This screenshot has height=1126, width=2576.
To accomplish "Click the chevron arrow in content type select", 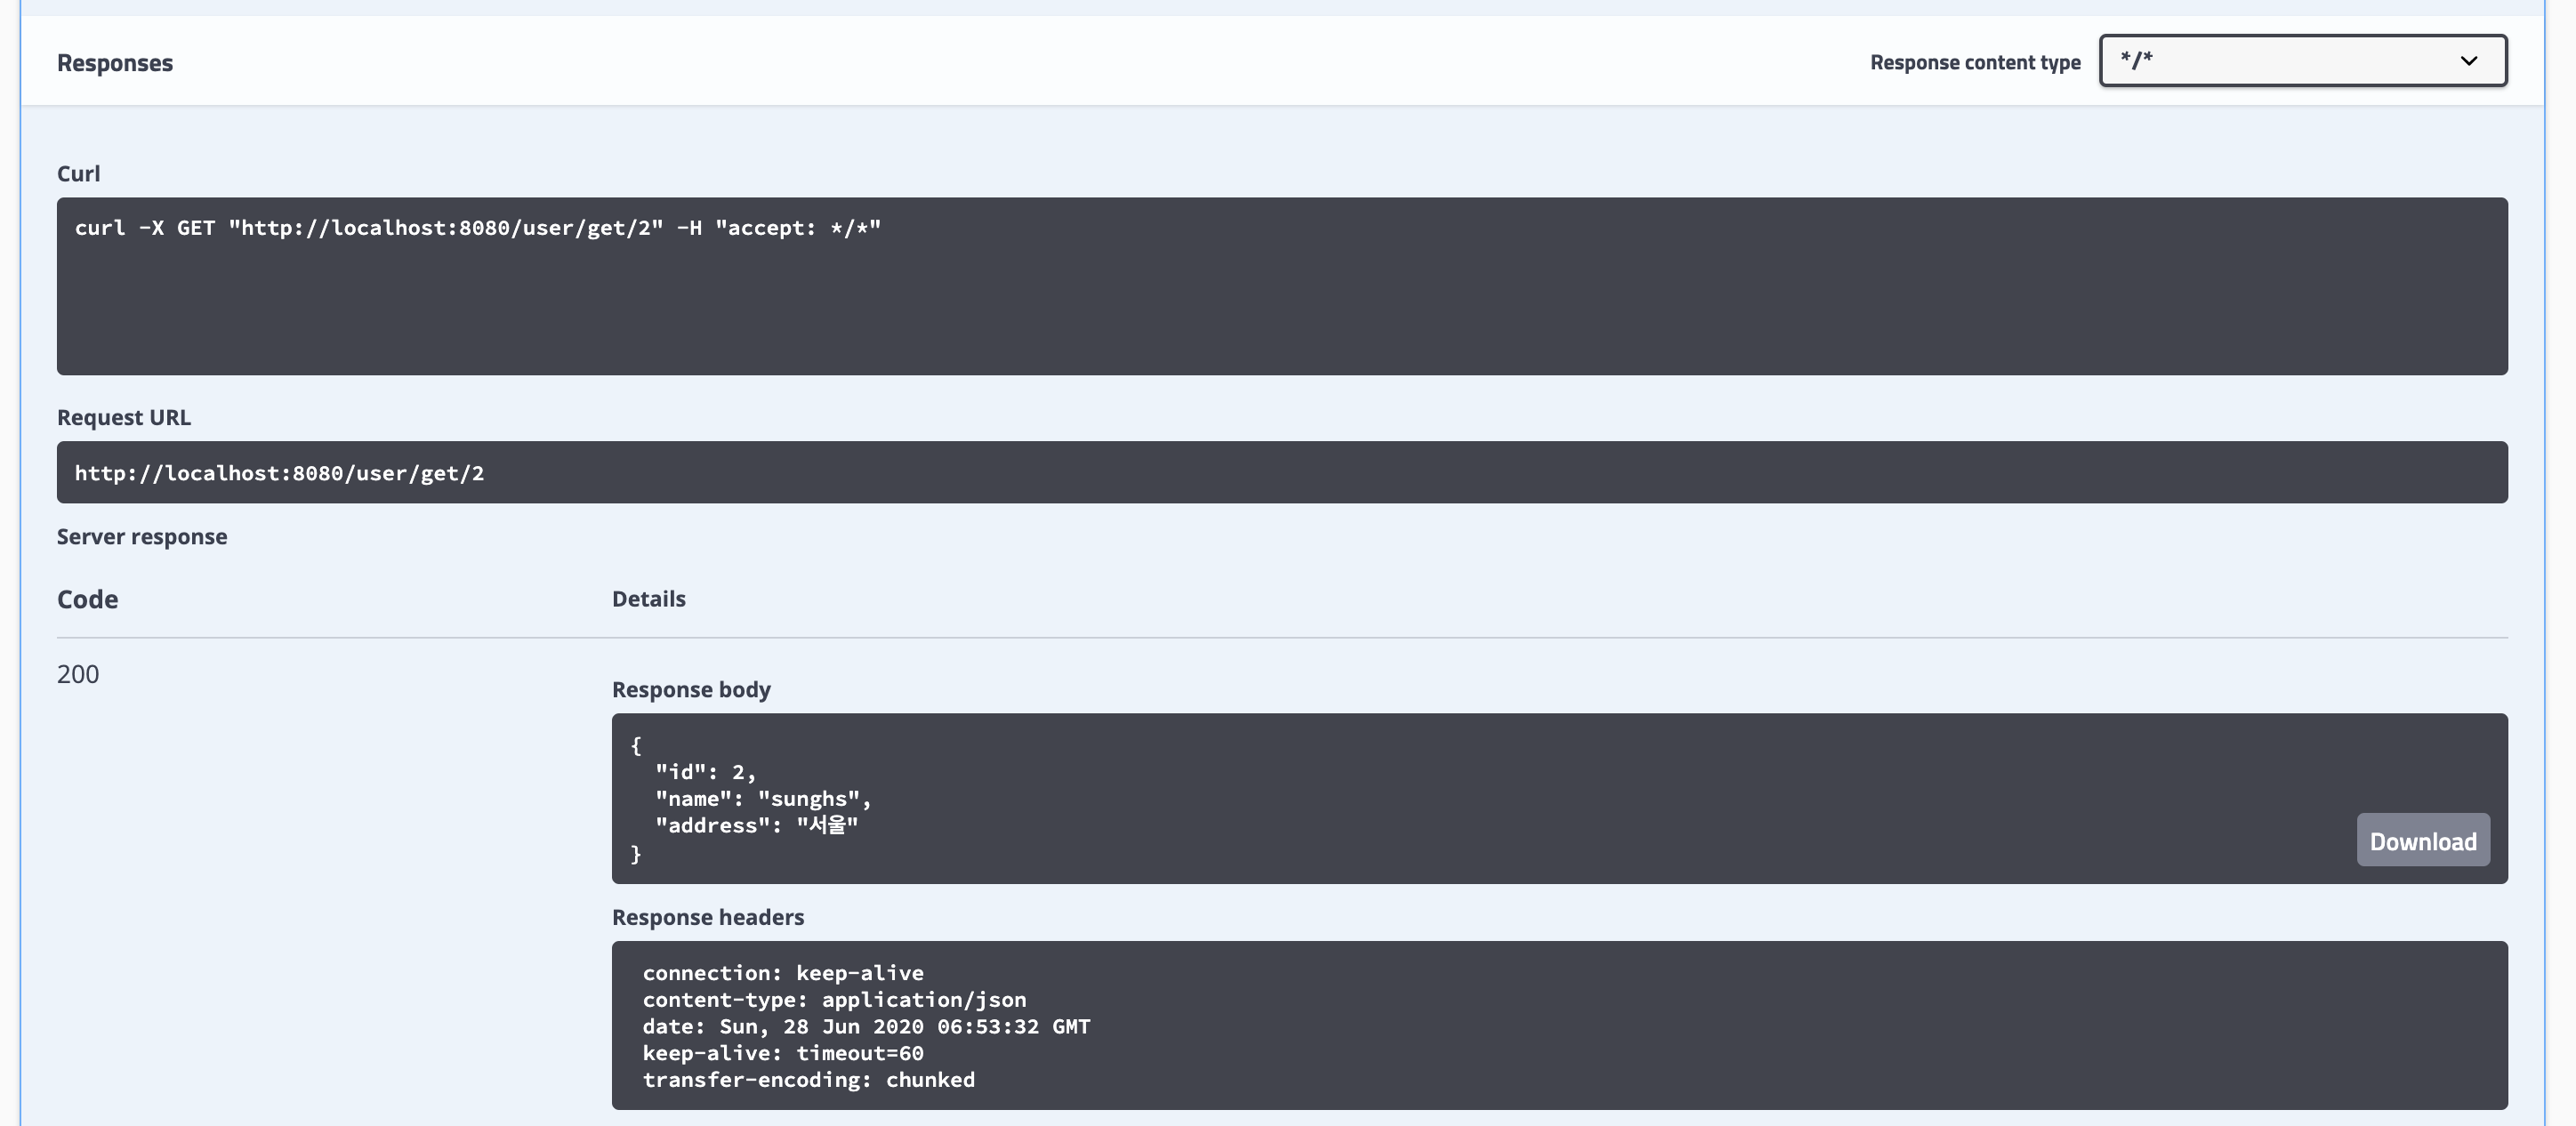I will pyautogui.click(x=2468, y=61).
